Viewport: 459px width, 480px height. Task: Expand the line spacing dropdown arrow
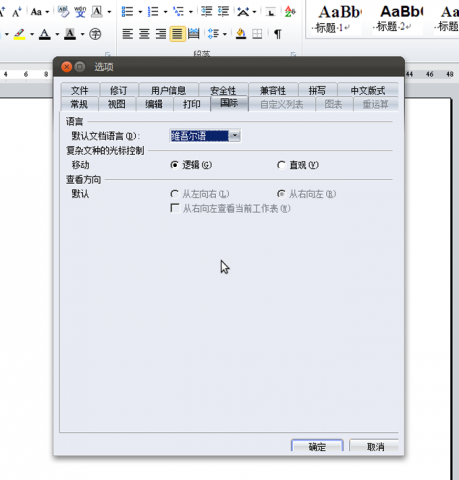click(x=225, y=34)
